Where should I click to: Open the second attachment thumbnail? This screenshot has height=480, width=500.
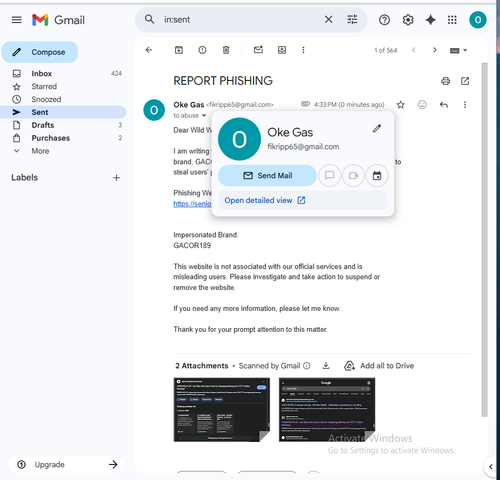point(327,410)
